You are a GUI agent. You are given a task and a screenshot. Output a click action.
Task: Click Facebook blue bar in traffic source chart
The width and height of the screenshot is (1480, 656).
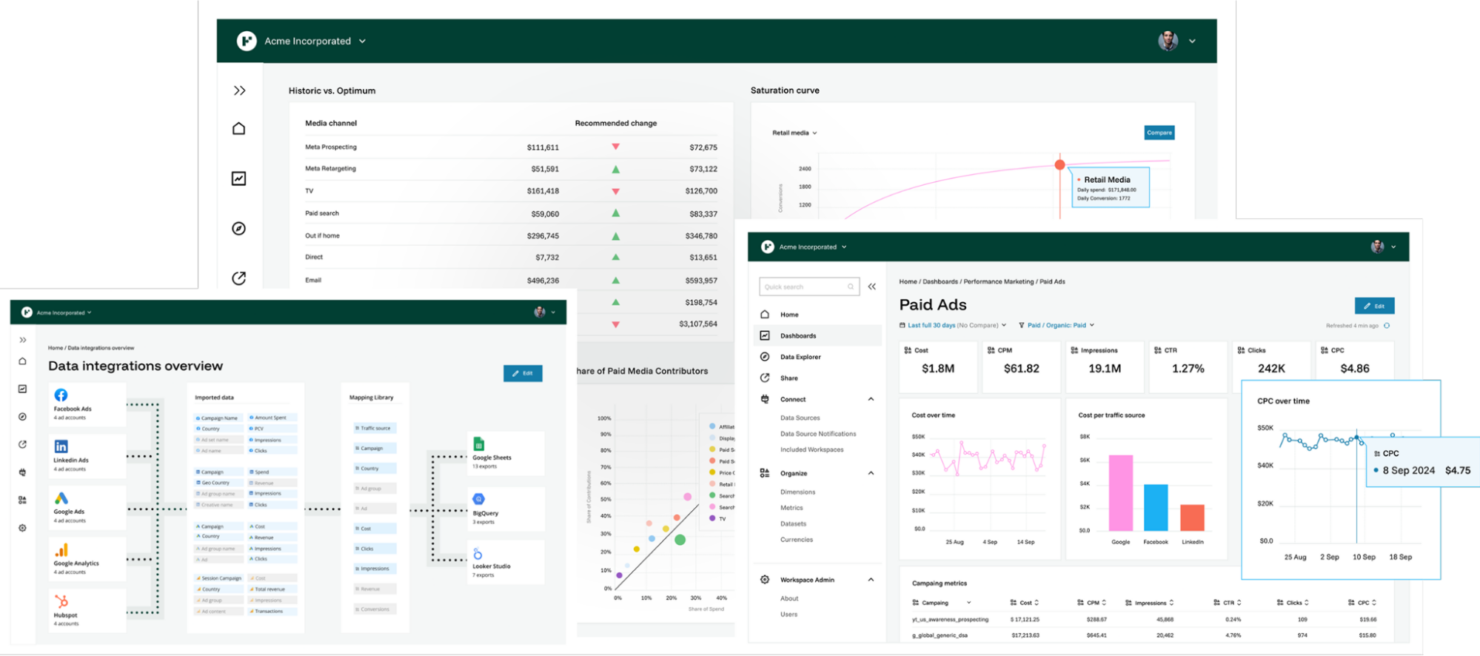pos(1156,508)
